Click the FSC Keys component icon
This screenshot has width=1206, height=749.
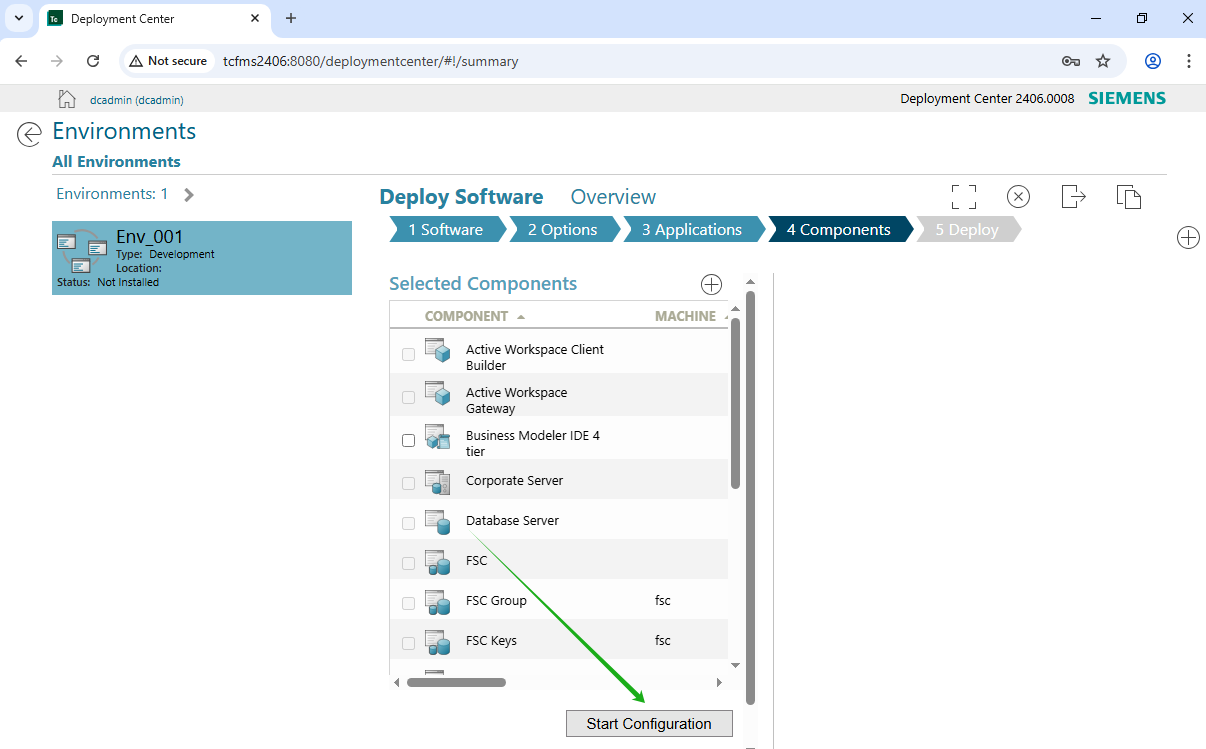[437, 641]
